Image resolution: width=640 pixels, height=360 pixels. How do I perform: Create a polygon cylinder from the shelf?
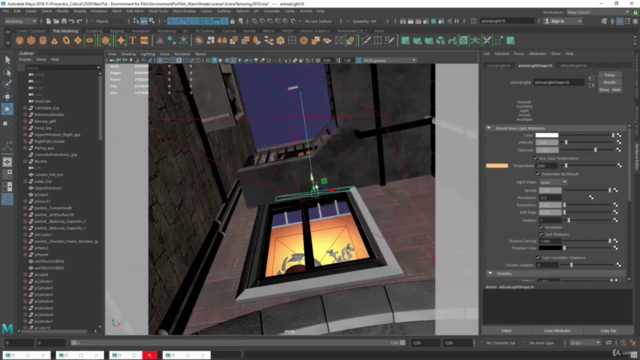point(43,40)
